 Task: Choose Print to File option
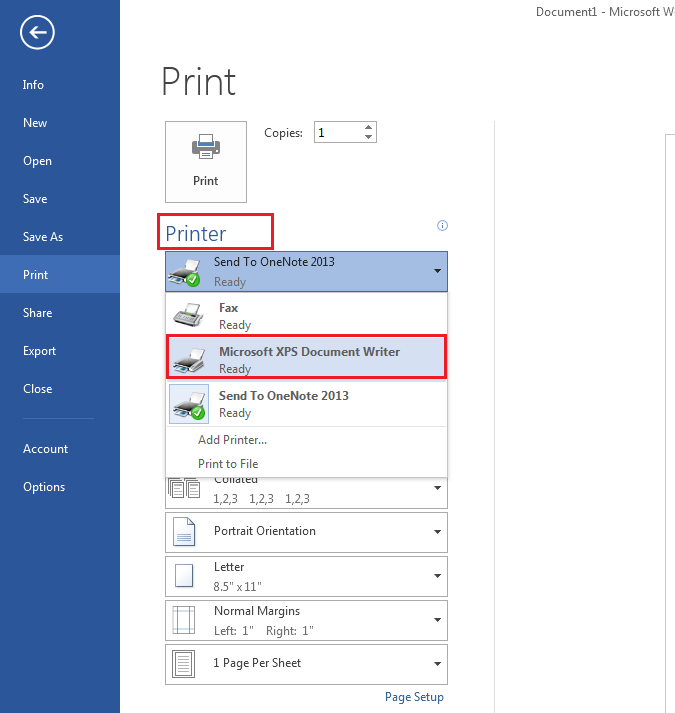(x=228, y=463)
